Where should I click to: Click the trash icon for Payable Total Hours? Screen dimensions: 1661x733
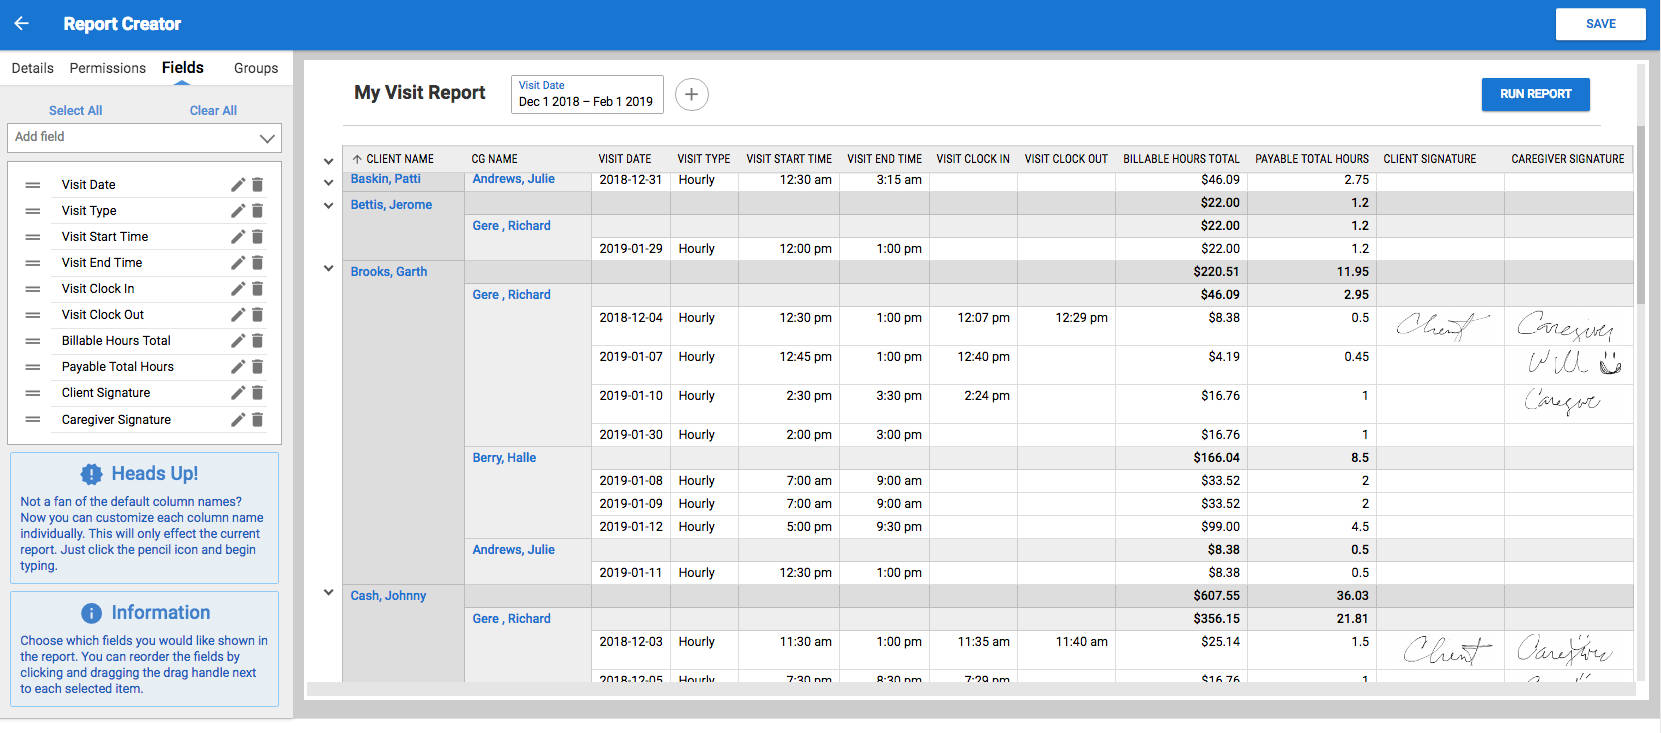pos(257,367)
